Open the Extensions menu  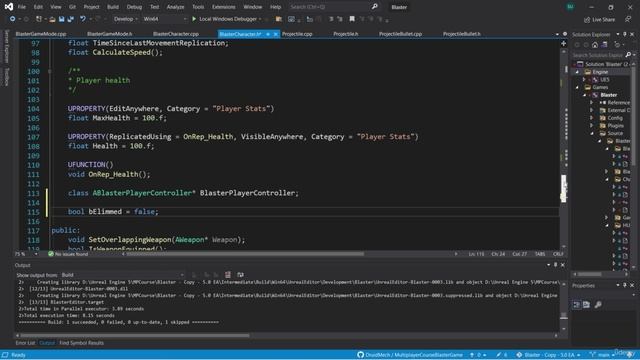point(224,7)
